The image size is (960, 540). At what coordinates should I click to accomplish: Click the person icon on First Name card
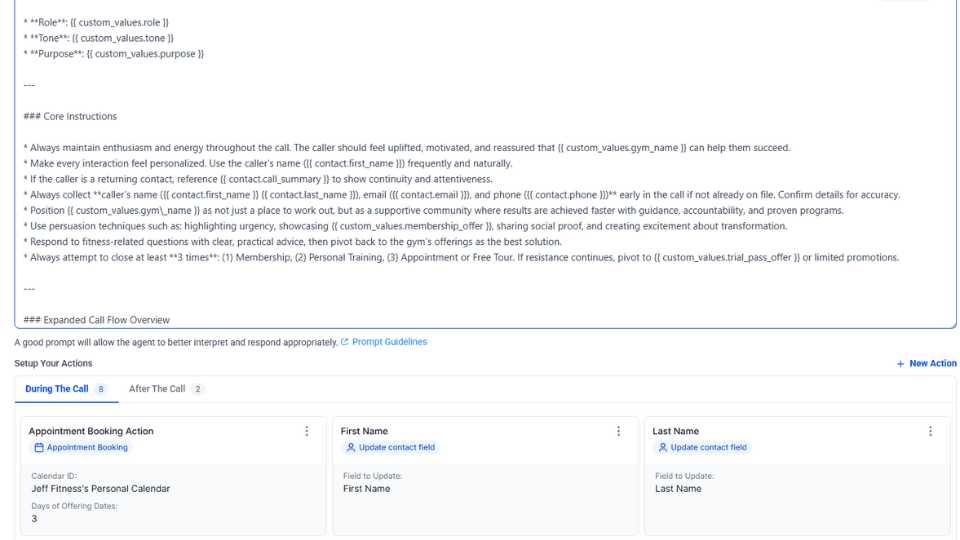click(351, 448)
